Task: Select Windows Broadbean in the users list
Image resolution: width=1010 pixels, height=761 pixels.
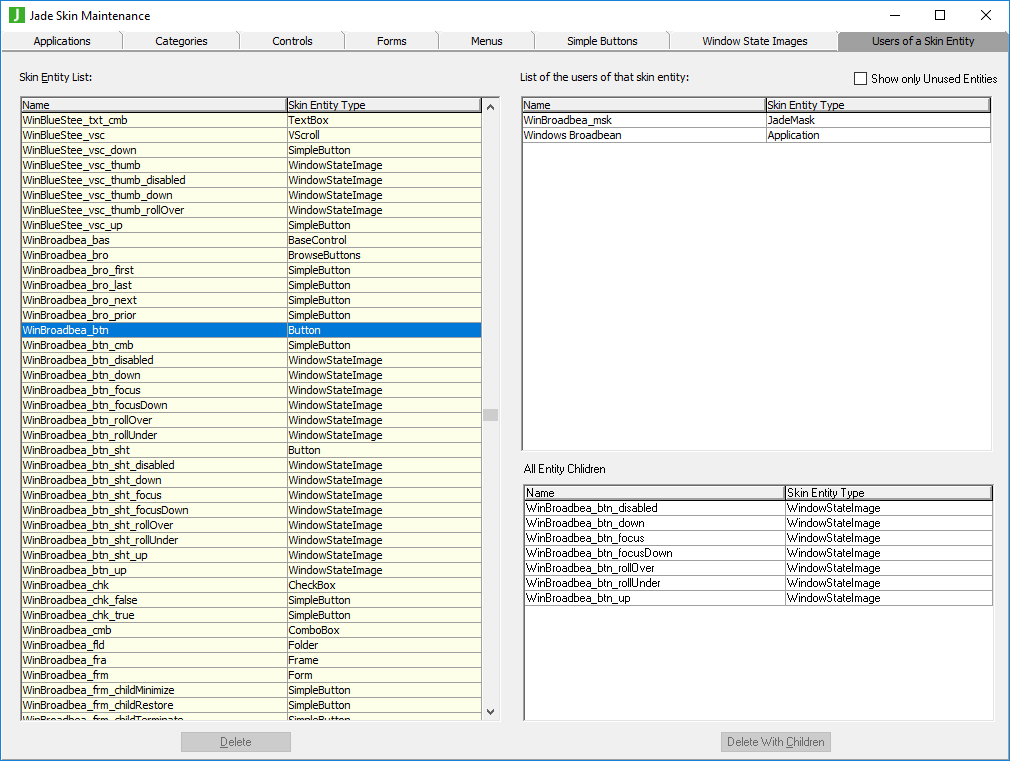Action: (572, 135)
